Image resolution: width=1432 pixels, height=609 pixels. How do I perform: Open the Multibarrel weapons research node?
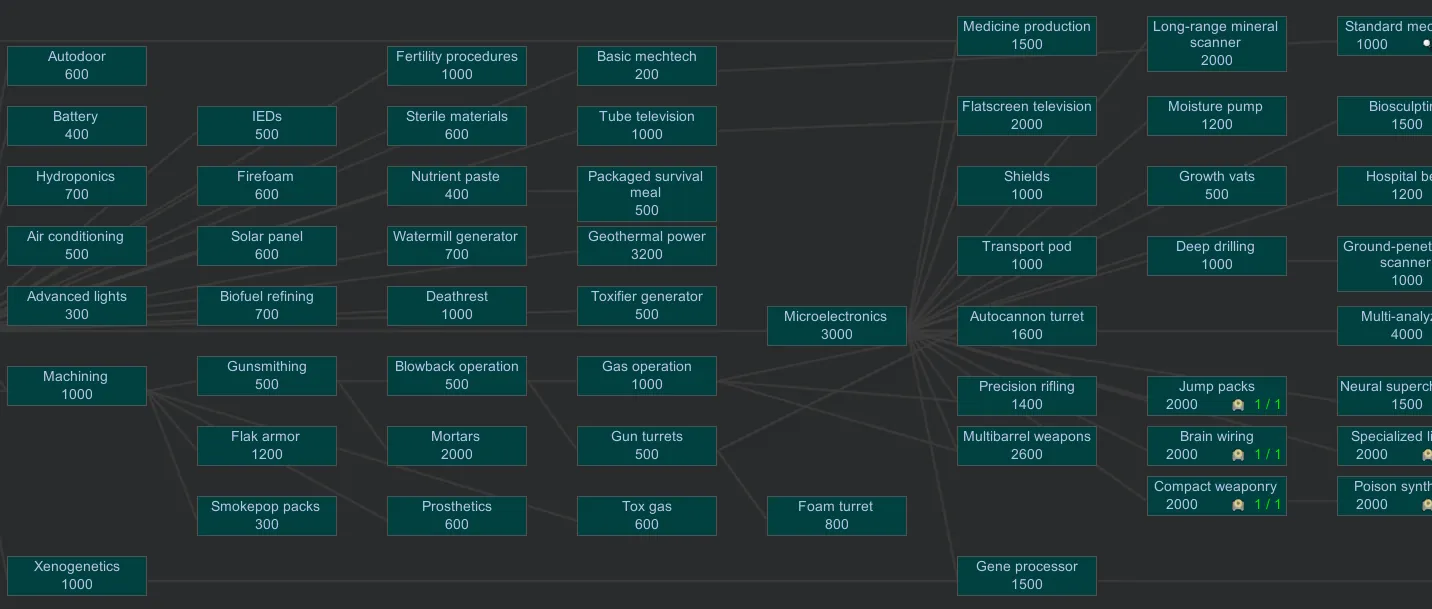1026,446
